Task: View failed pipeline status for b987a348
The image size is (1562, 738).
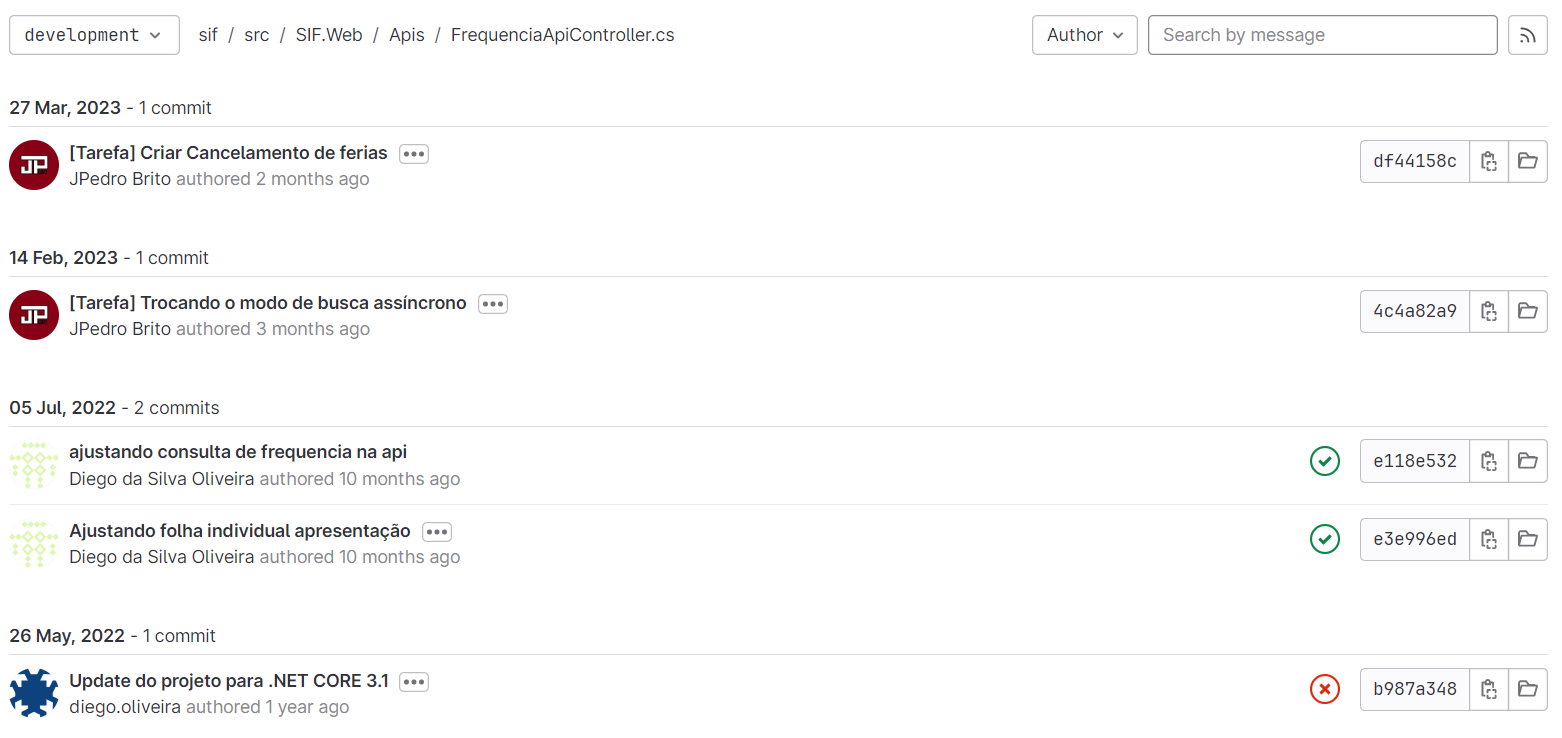Action: (1325, 689)
